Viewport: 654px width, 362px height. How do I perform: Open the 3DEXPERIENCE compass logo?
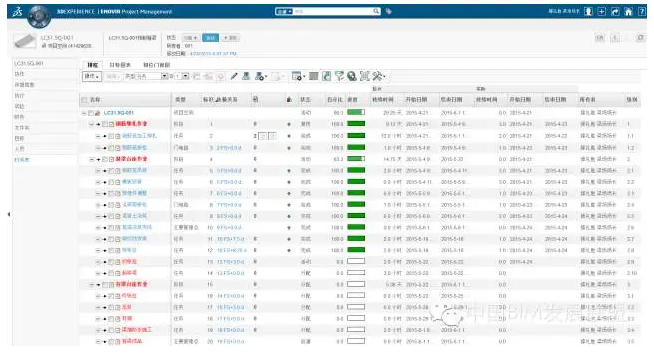click(39, 16)
